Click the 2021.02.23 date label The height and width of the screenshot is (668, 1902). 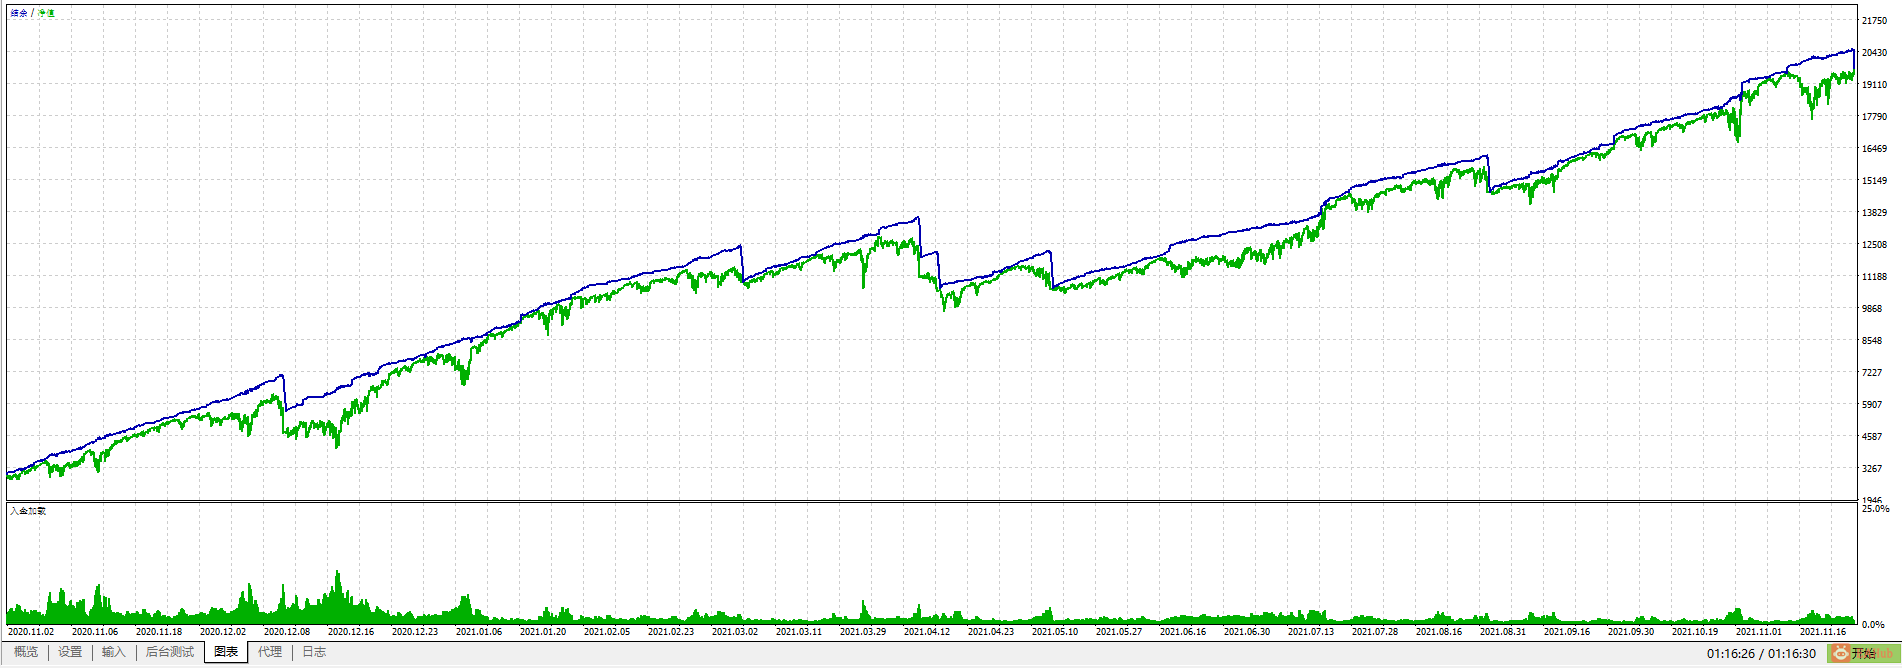(x=671, y=631)
